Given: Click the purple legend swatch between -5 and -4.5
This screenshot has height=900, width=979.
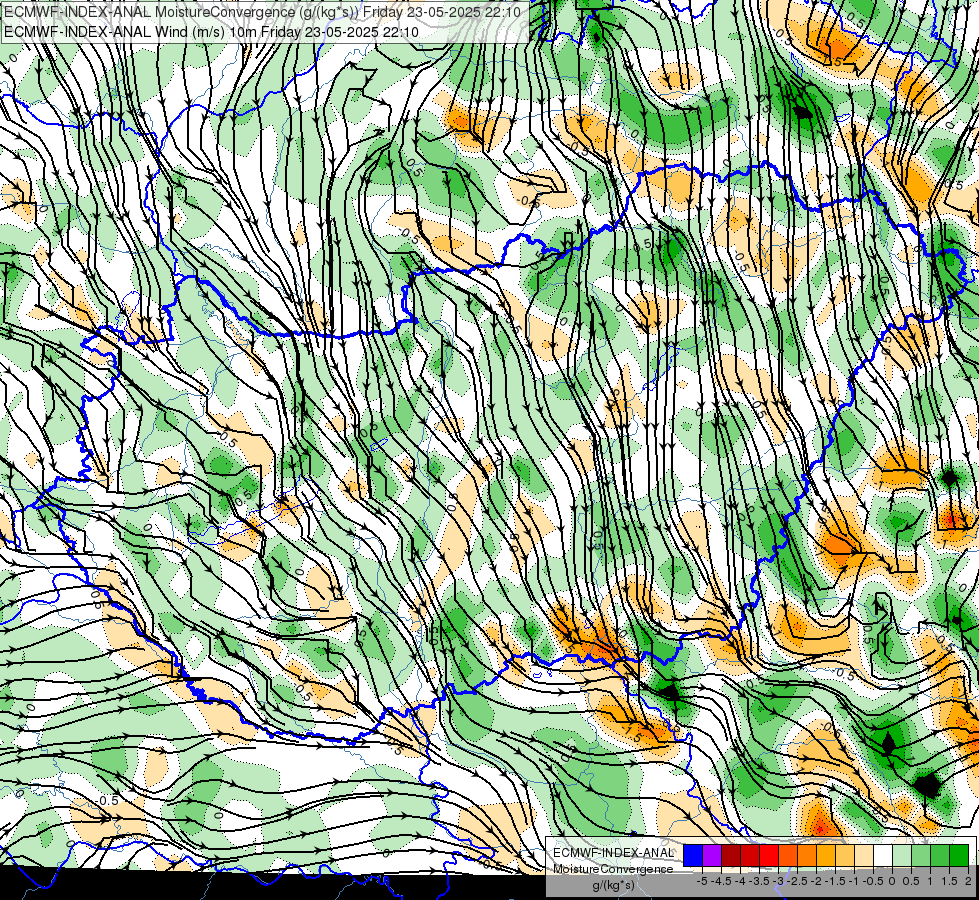Looking at the screenshot, I should 712,856.
